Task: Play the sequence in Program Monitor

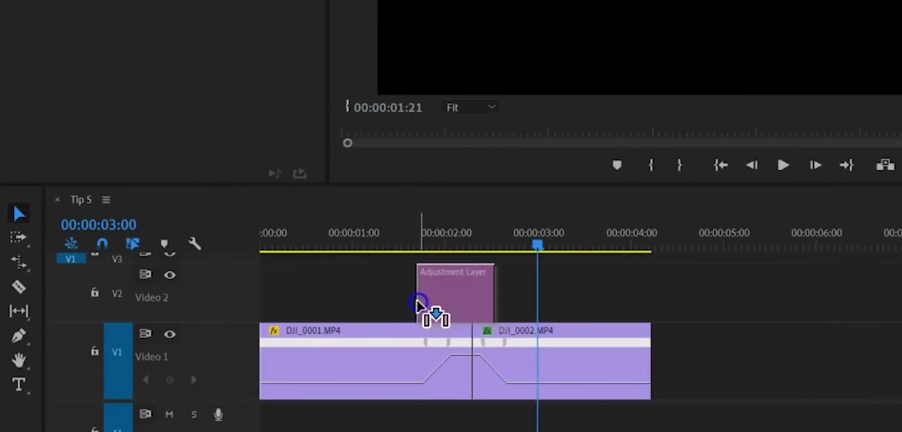Action: pyautogui.click(x=783, y=165)
